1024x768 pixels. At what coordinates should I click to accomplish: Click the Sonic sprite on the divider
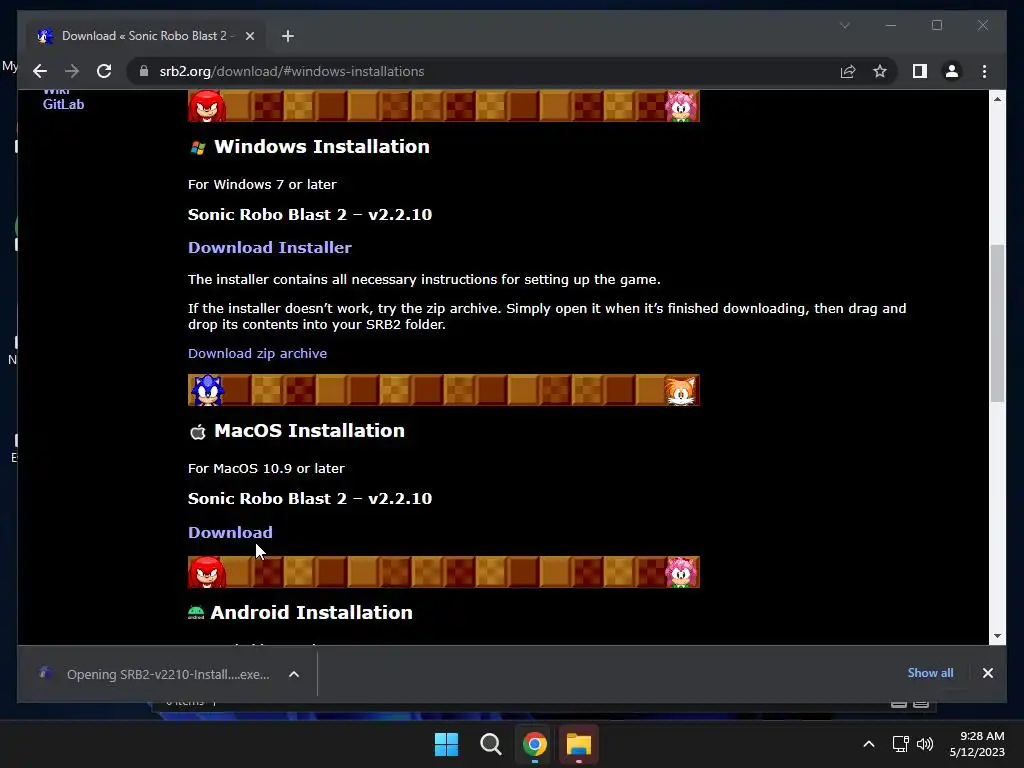(207, 390)
